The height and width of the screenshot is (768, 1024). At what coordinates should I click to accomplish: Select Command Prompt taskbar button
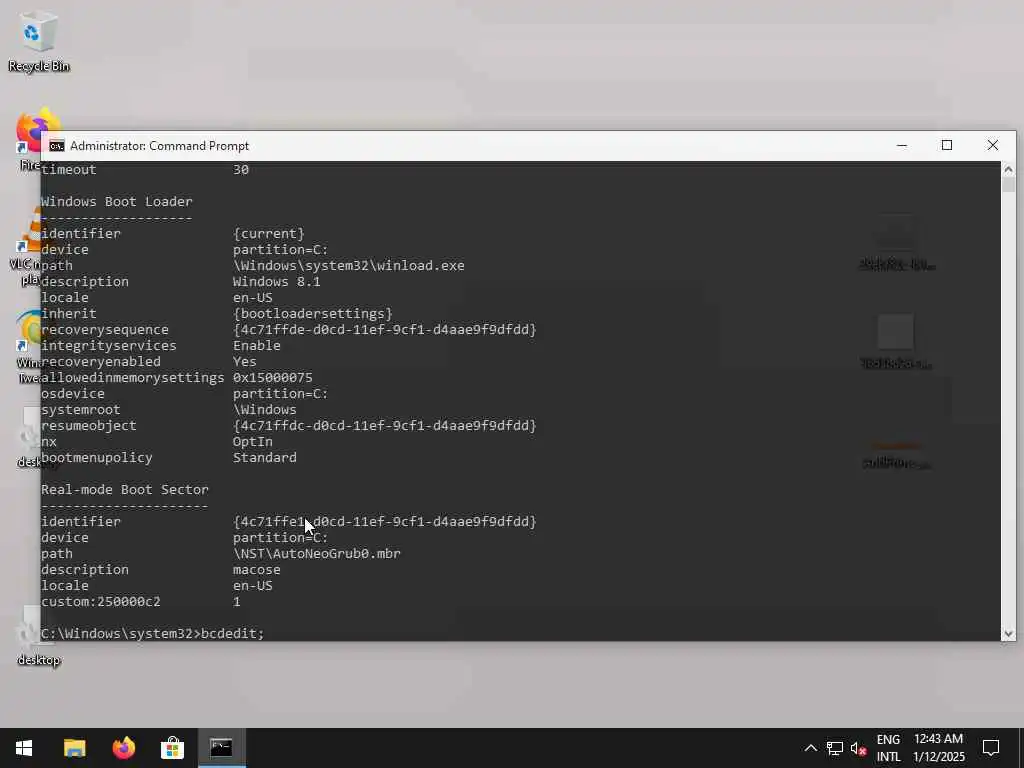pos(221,748)
